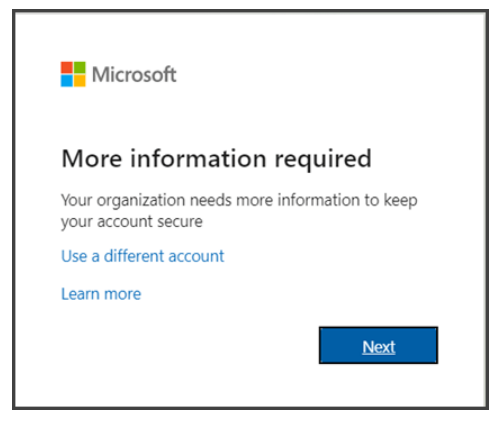Click the Microsoft four-square logo
This screenshot has width=501, height=421.
[73, 74]
